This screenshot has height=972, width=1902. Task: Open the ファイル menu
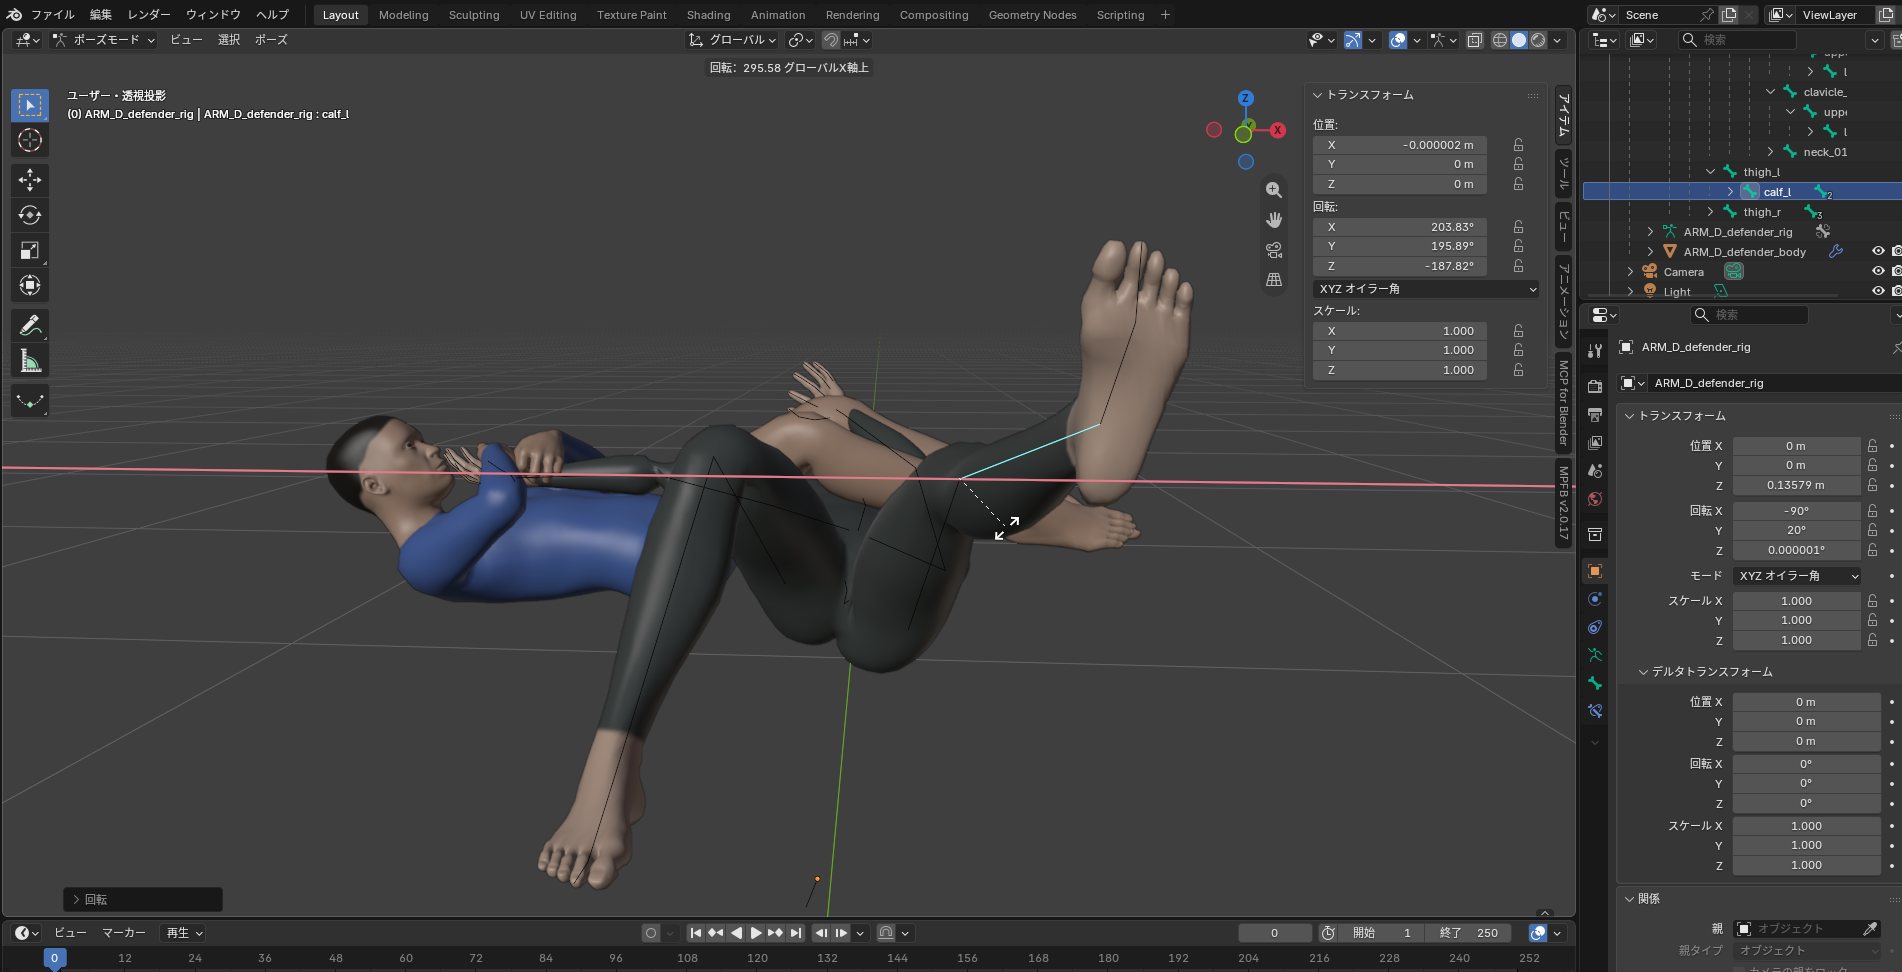(52, 15)
